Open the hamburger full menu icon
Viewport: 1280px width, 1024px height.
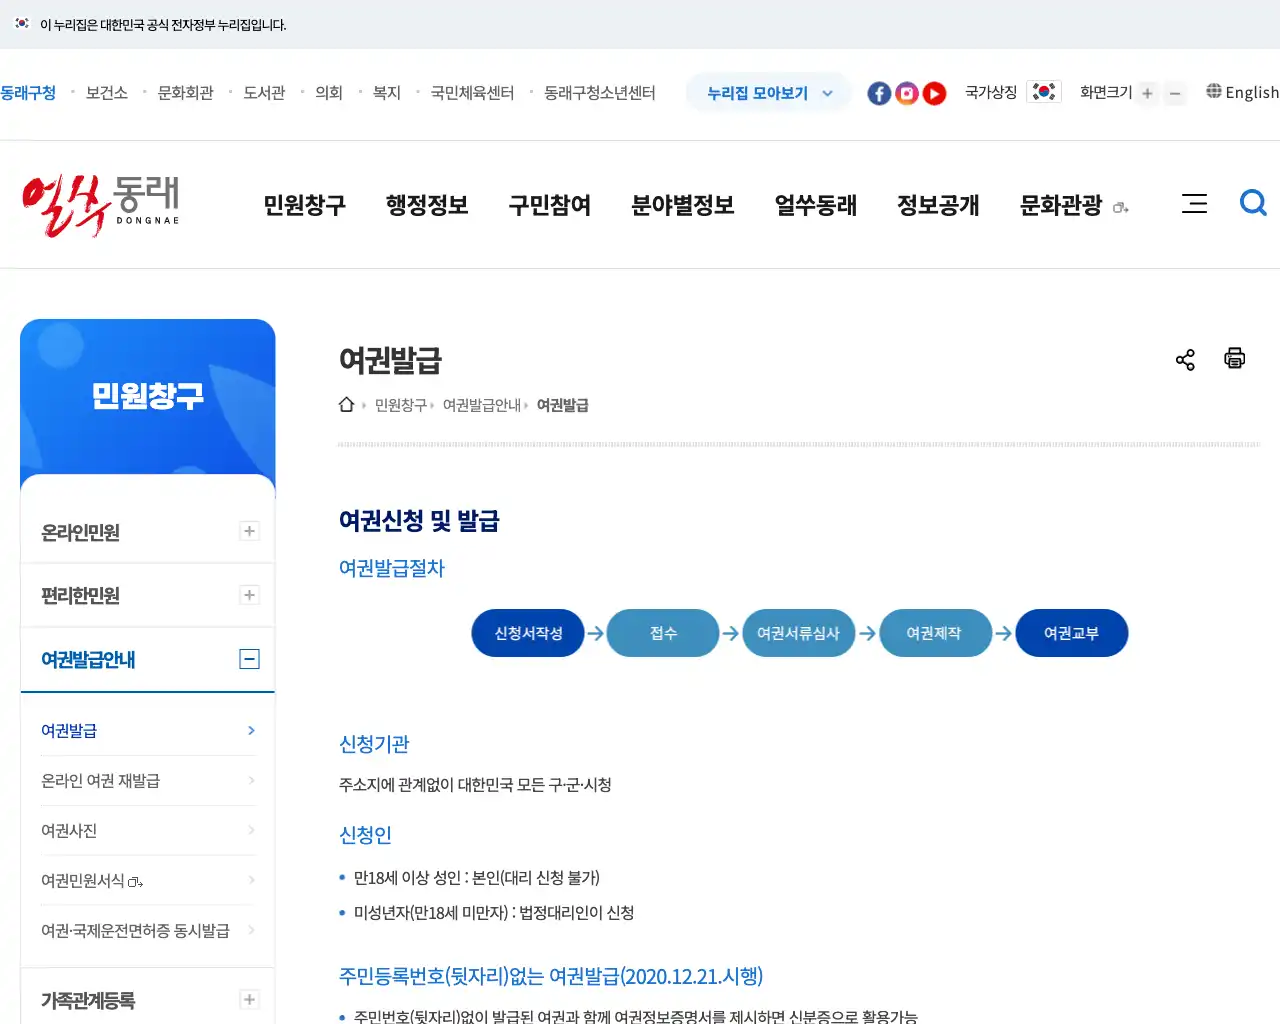(1194, 204)
